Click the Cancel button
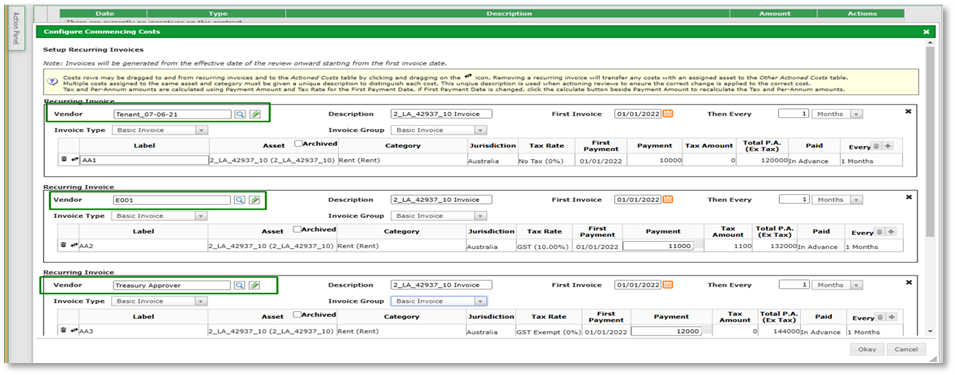The image size is (955, 375). tap(906, 349)
